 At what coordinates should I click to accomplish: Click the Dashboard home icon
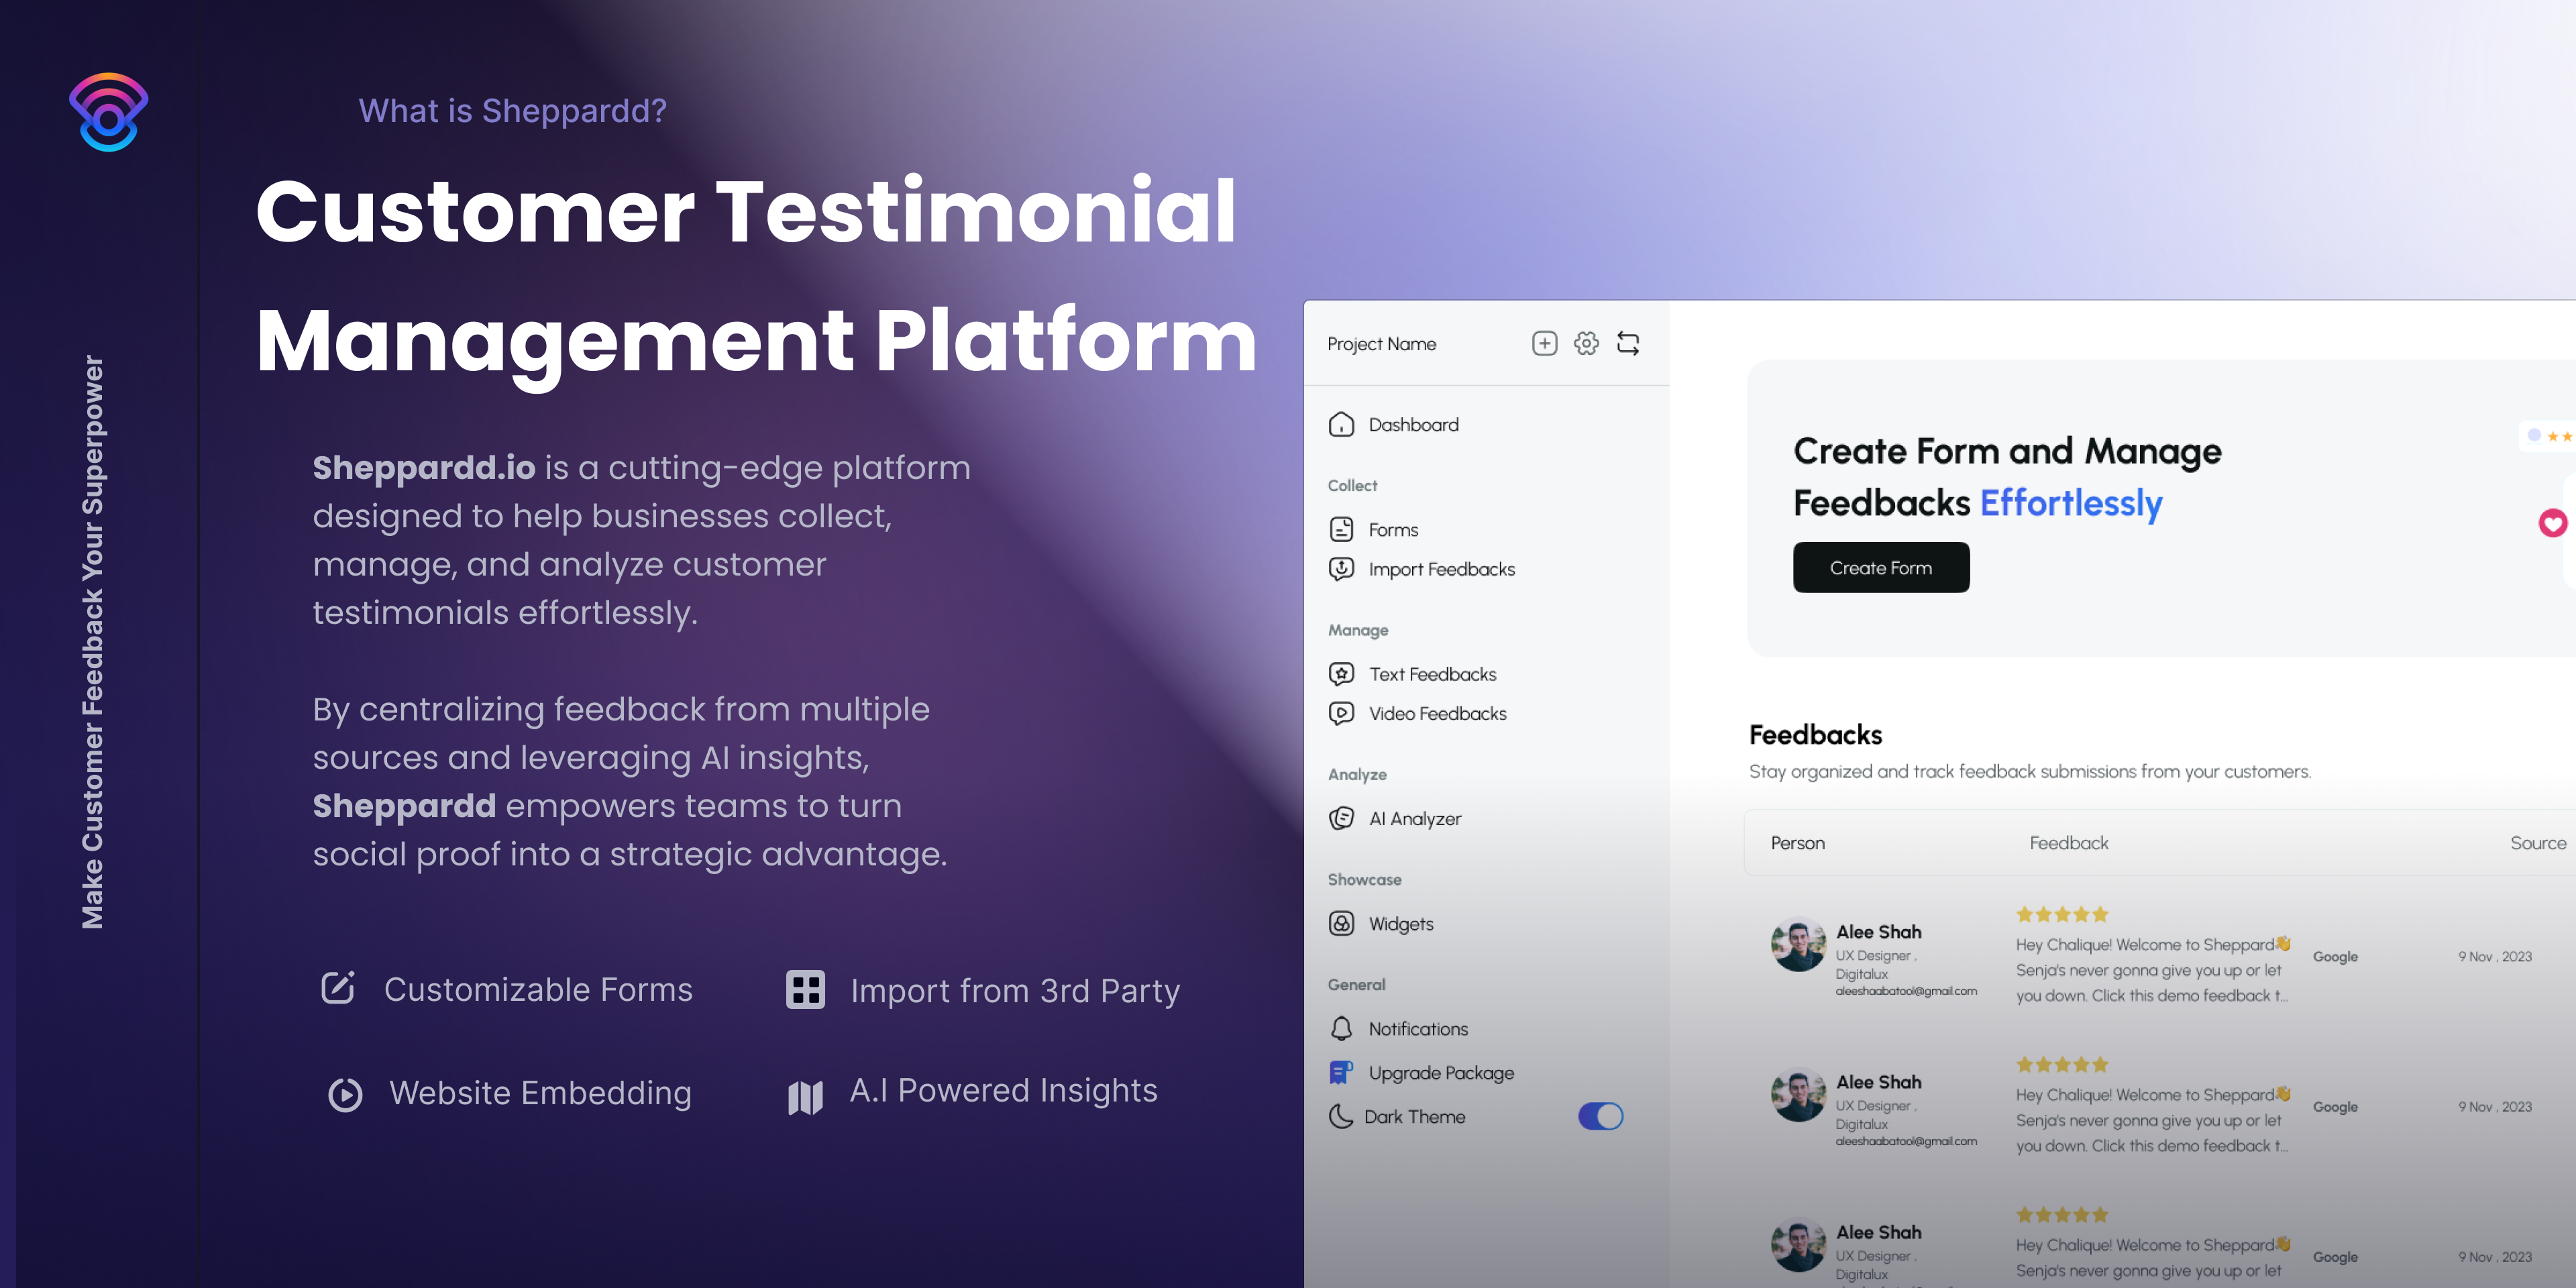1341,425
